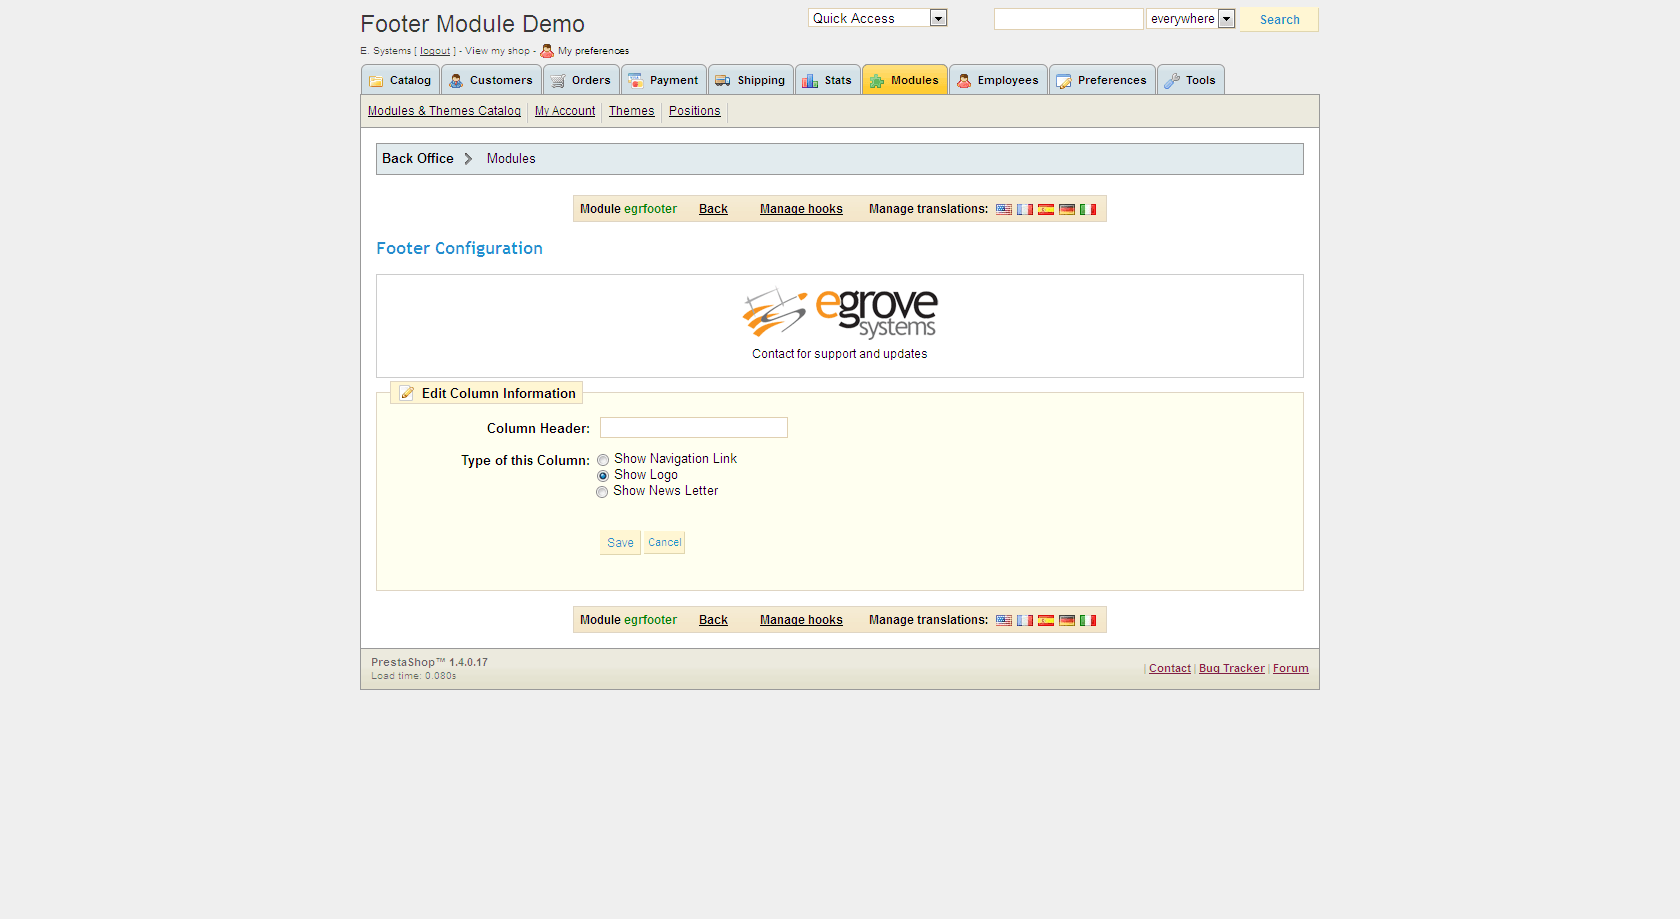Viewport: 1680px width, 919px height.
Task: Click the Tools tab wrench icon
Action: [x=1172, y=81]
